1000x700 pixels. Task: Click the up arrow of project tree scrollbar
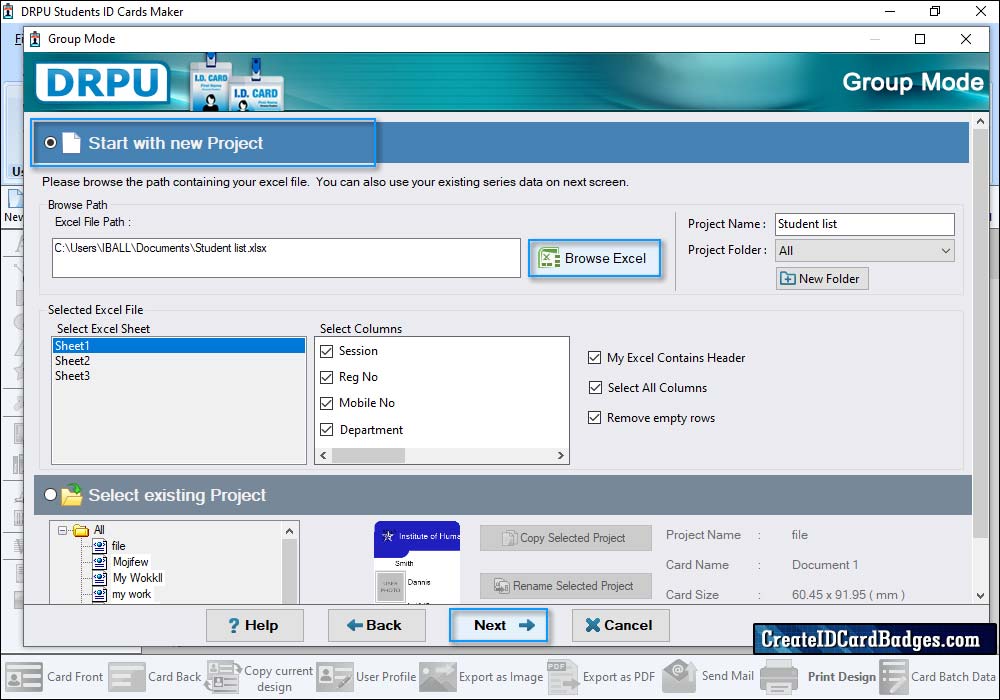pos(290,531)
